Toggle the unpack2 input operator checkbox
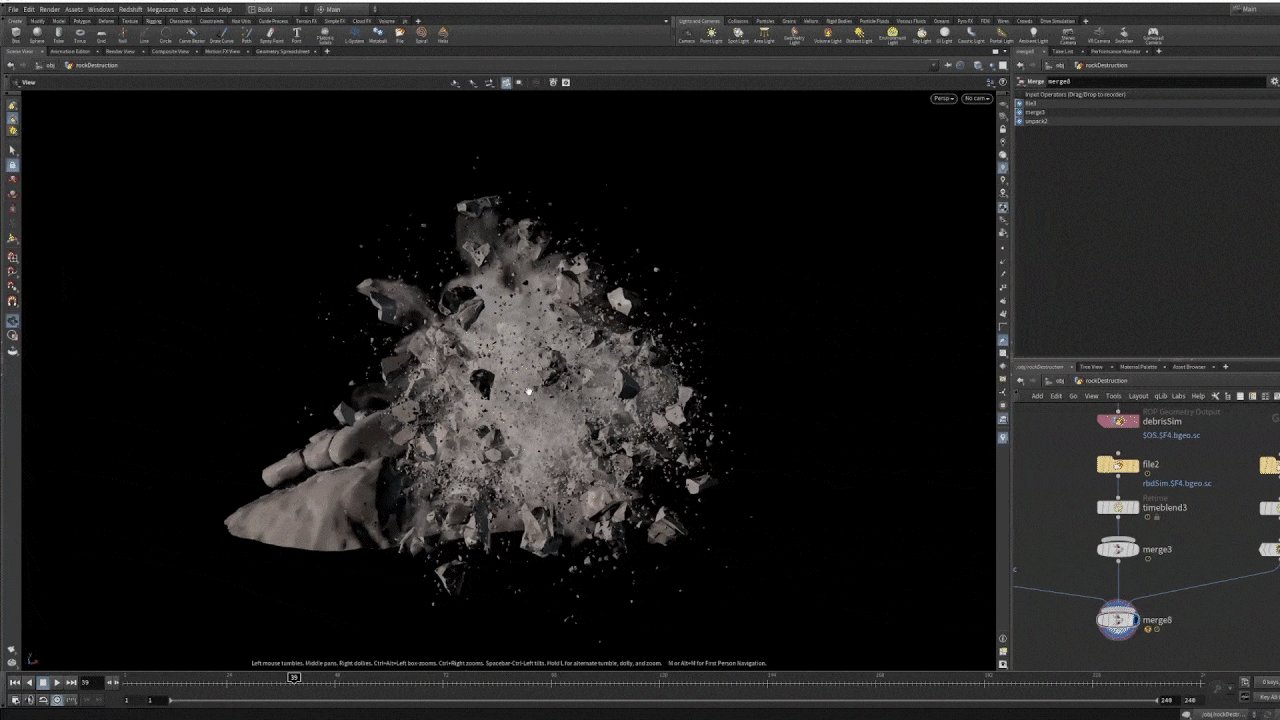Image resolution: width=1280 pixels, height=720 pixels. coord(1020,121)
